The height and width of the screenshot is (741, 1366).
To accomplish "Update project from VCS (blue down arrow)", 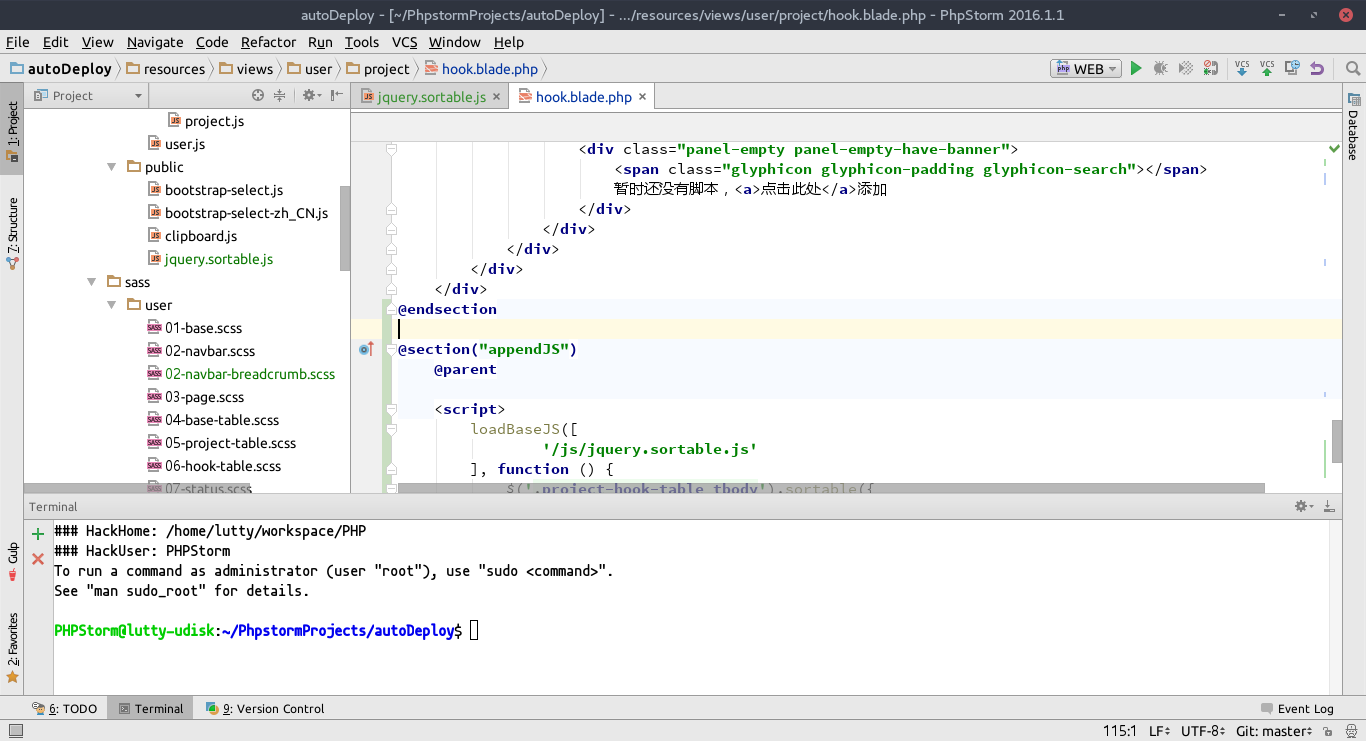I will pos(1242,68).
